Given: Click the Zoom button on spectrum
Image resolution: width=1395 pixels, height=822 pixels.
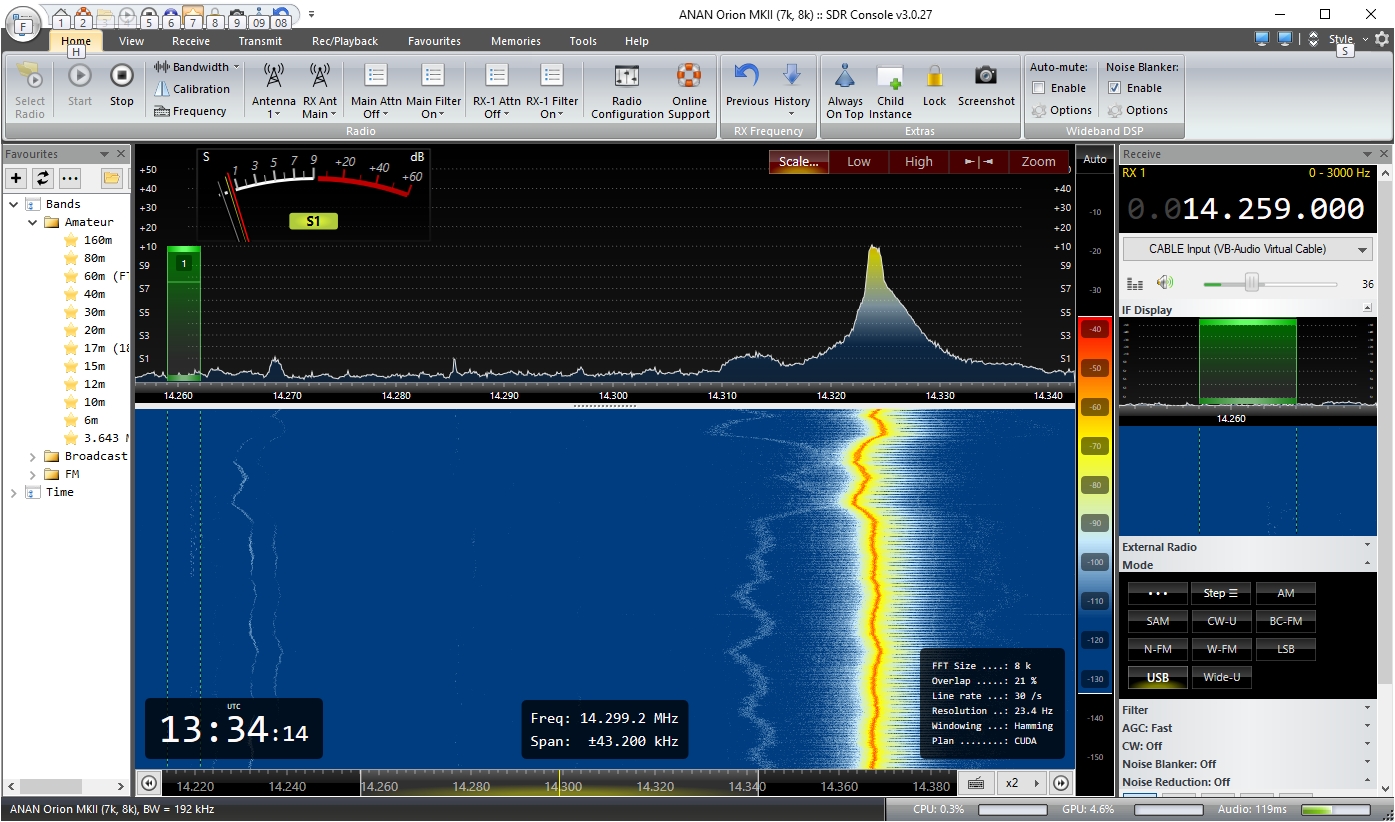Looking at the screenshot, I should pyautogui.click(x=1038, y=161).
